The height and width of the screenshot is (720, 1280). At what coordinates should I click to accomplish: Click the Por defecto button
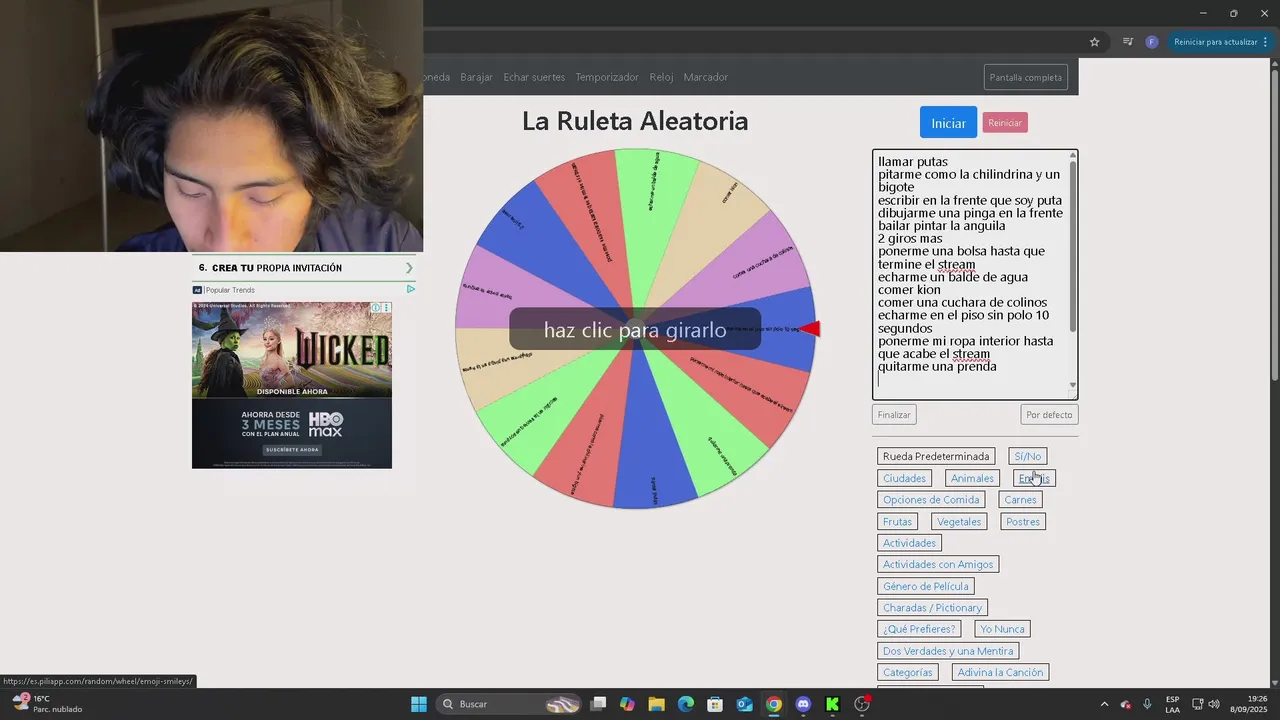pos(1049,414)
